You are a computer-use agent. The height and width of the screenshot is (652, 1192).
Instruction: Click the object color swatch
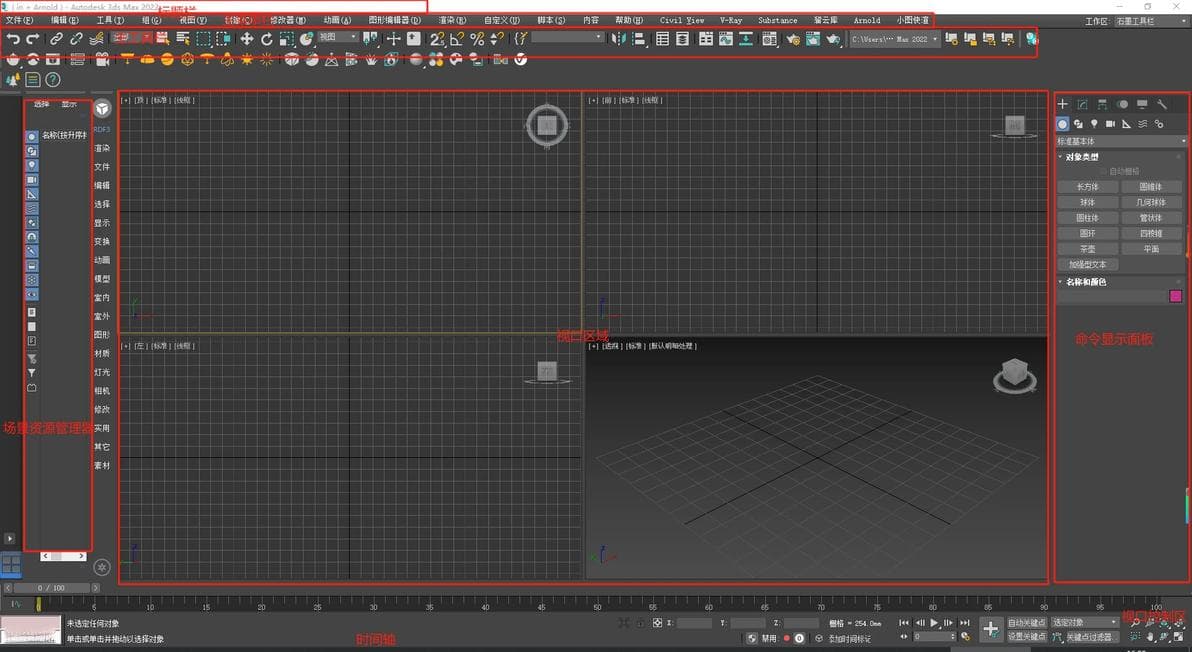point(1175,296)
